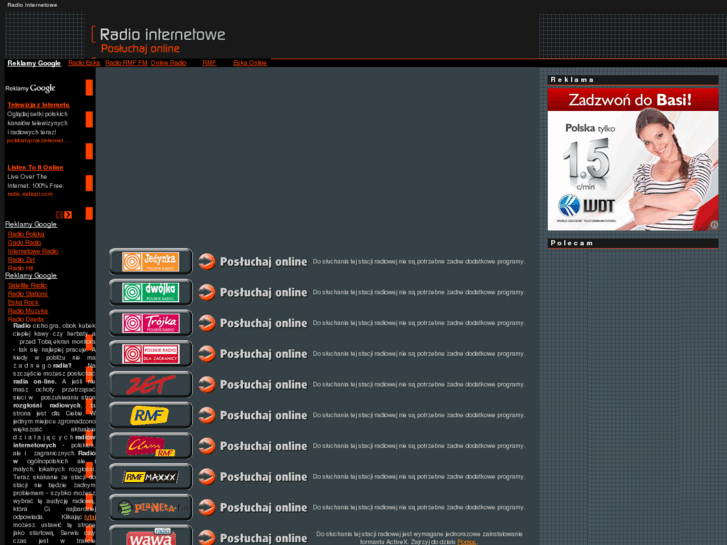Open the Eska Rock sidebar link
Viewport: 727px width, 545px height.
(23, 302)
